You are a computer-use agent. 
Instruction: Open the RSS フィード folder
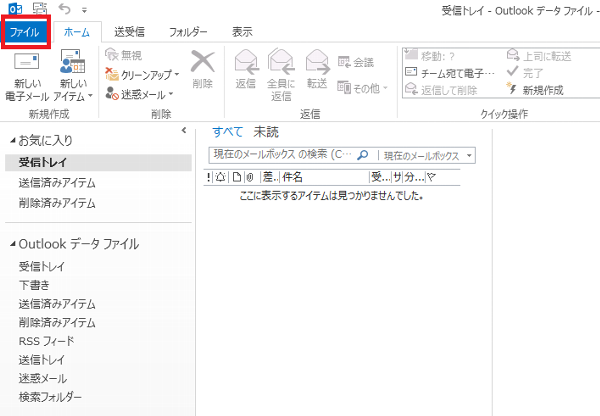(x=47, y=341)
